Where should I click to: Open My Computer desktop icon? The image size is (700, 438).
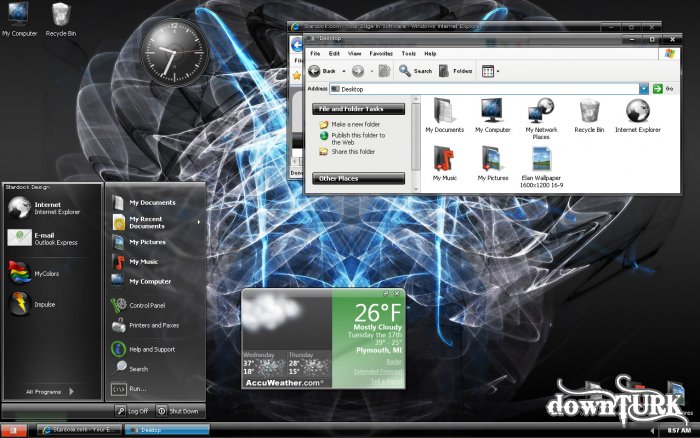pos(19,20)
